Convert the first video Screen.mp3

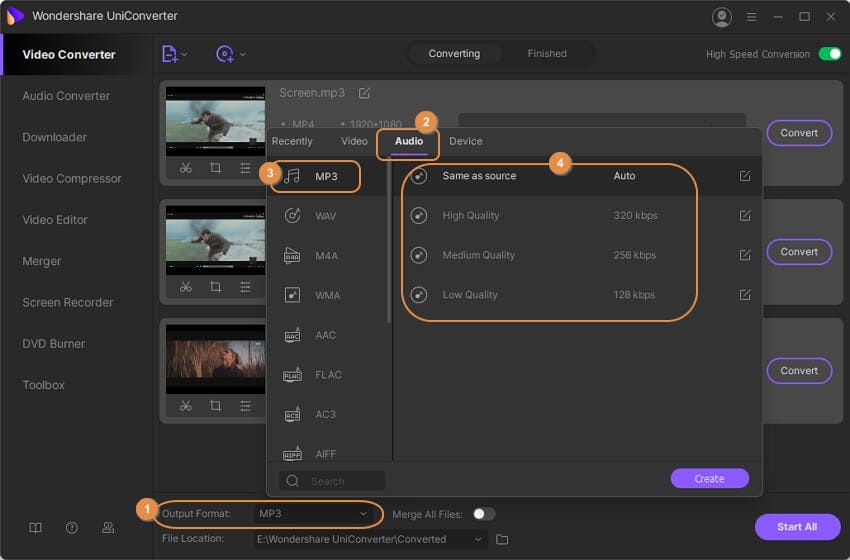coord(799,133)
